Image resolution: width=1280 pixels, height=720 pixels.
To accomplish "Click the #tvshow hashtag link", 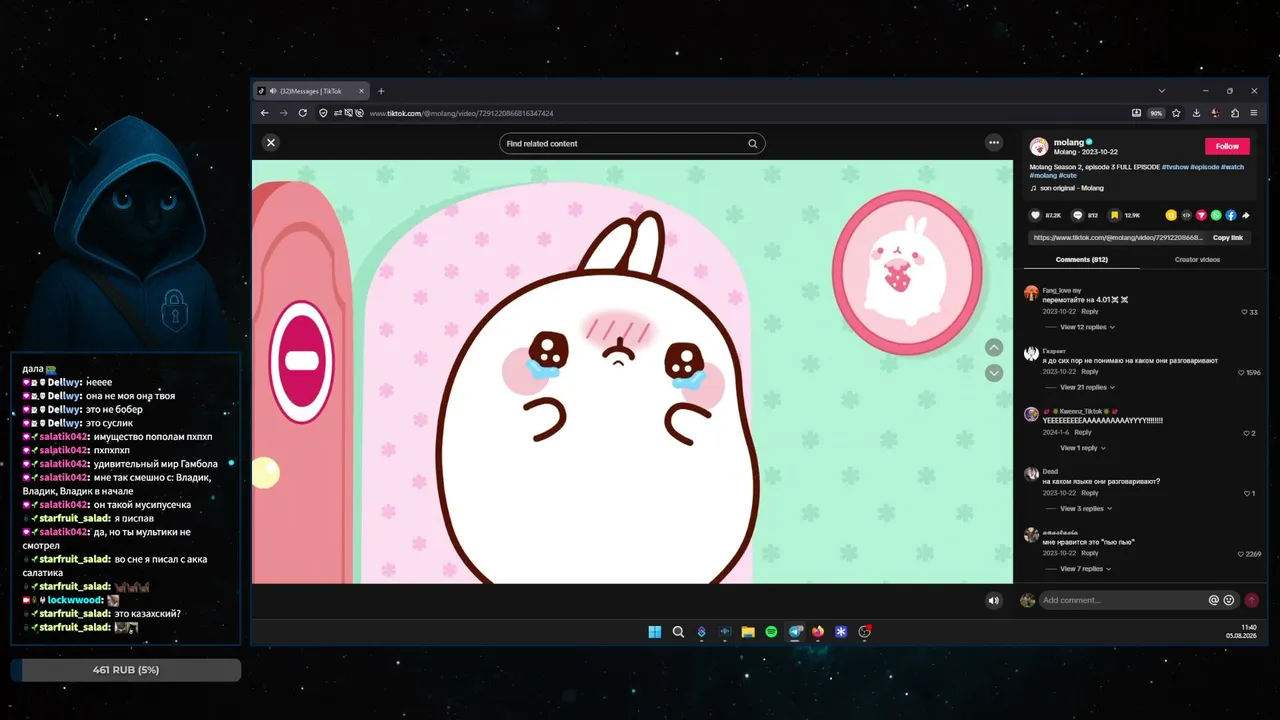I will (x=1175, y=167).
